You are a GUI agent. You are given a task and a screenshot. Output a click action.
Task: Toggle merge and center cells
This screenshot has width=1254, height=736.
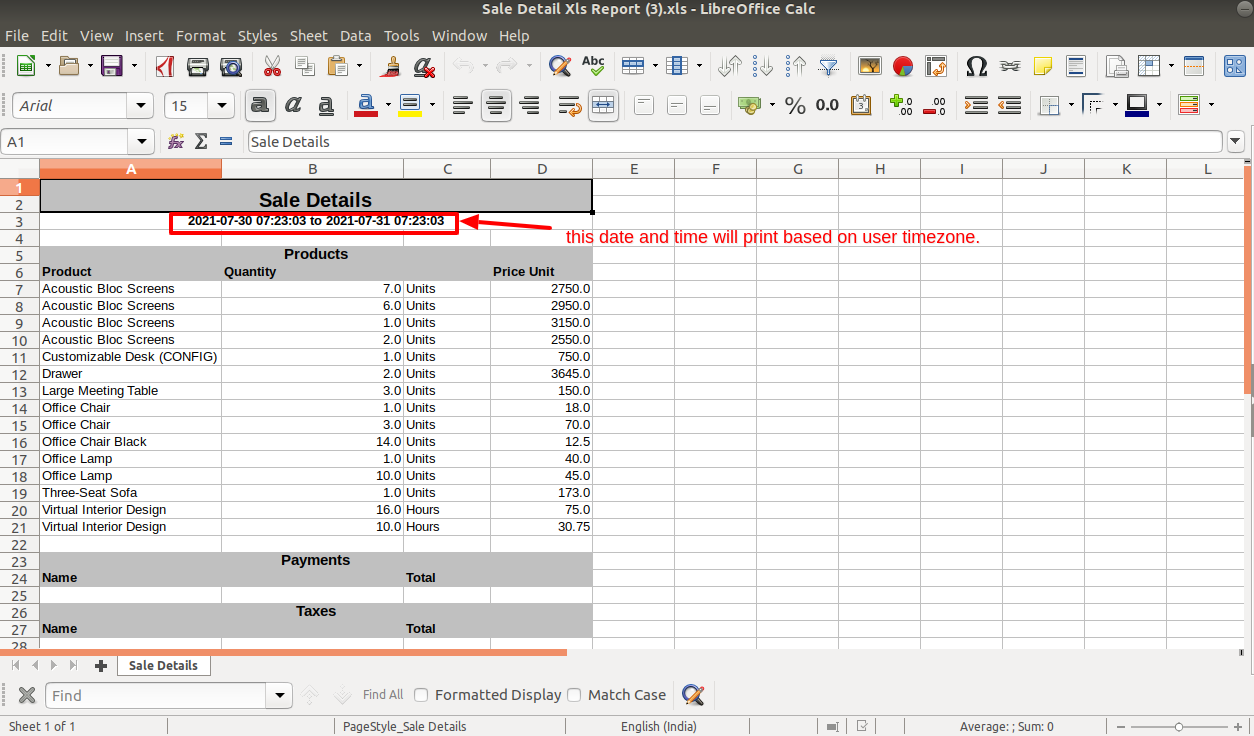coord(603,105)
